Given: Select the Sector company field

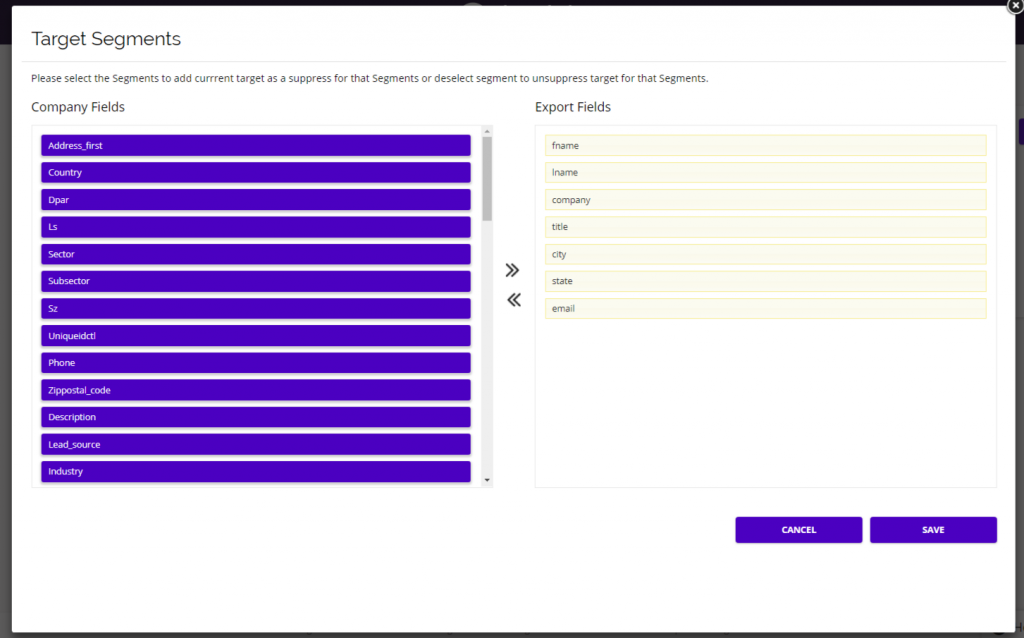Looking at the screenshot, I should 255,254.
